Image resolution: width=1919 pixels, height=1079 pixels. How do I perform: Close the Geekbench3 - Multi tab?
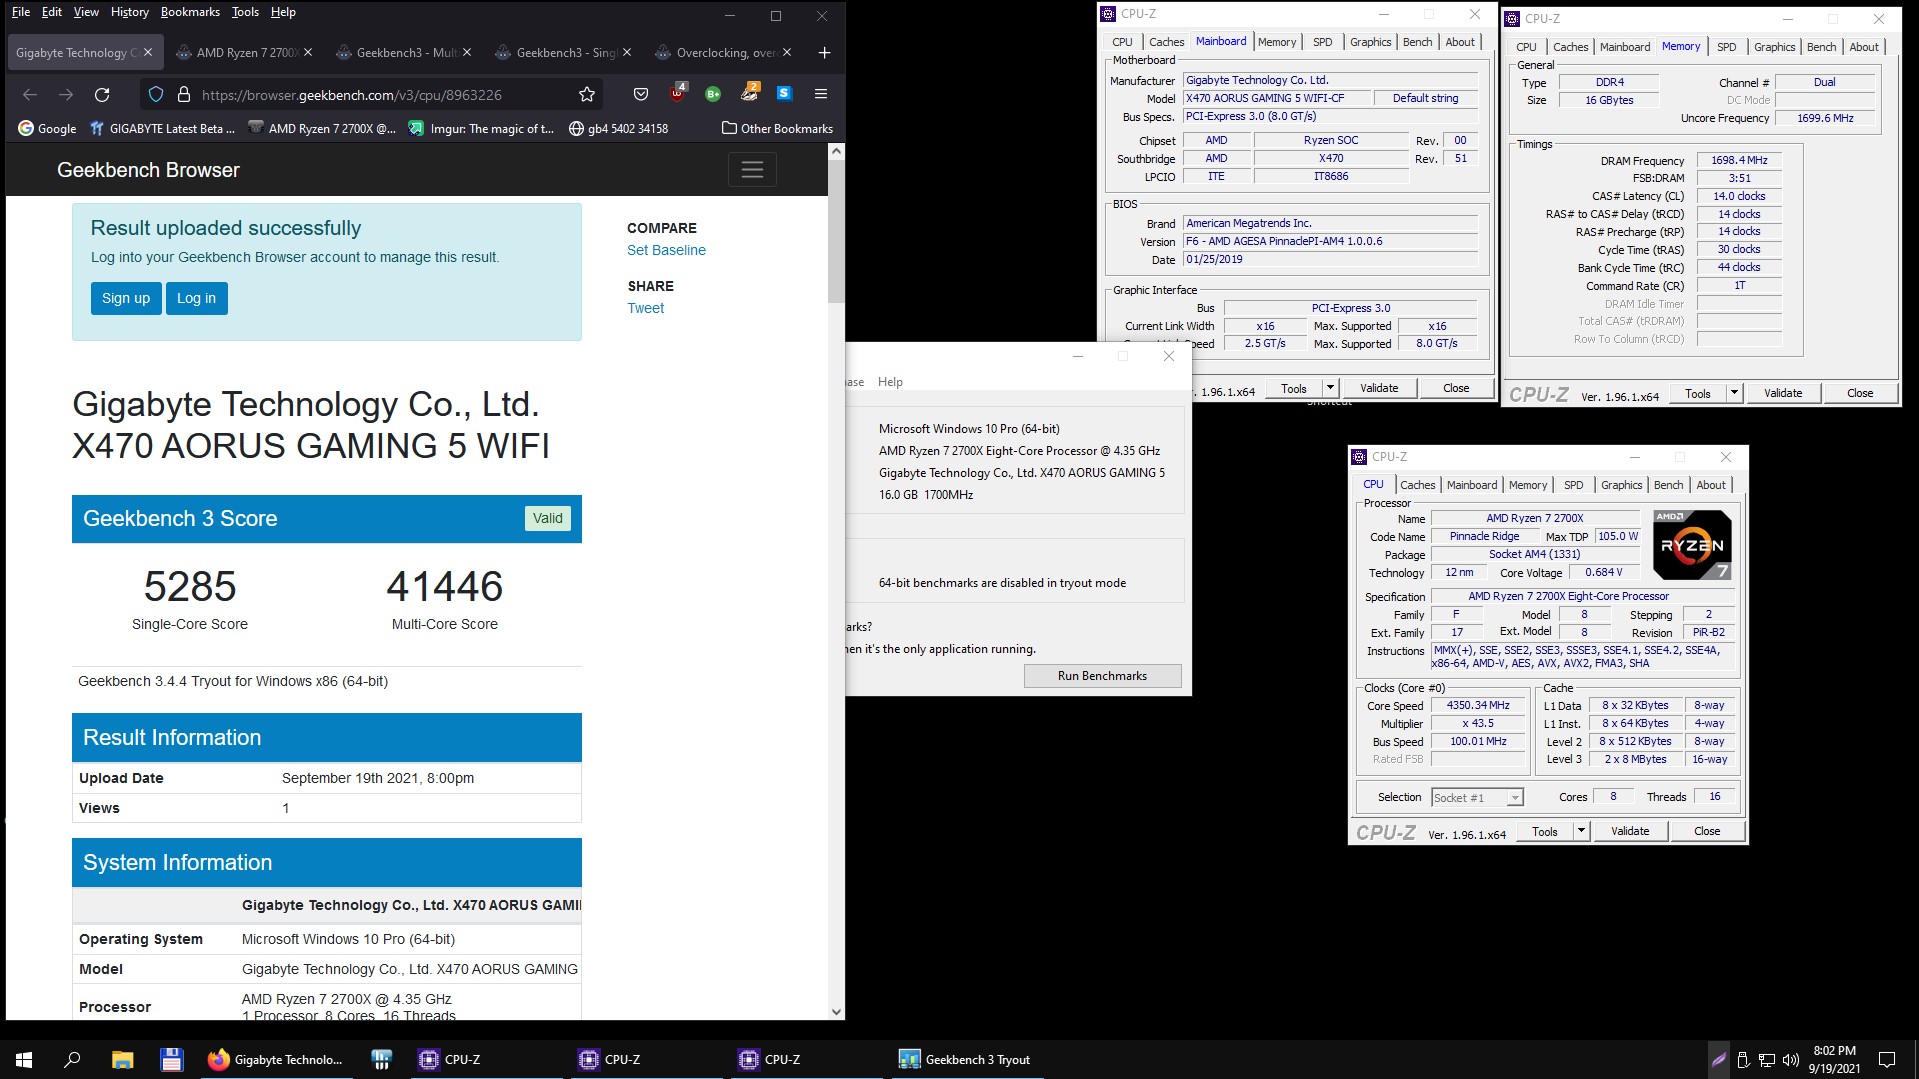(467, 52)
